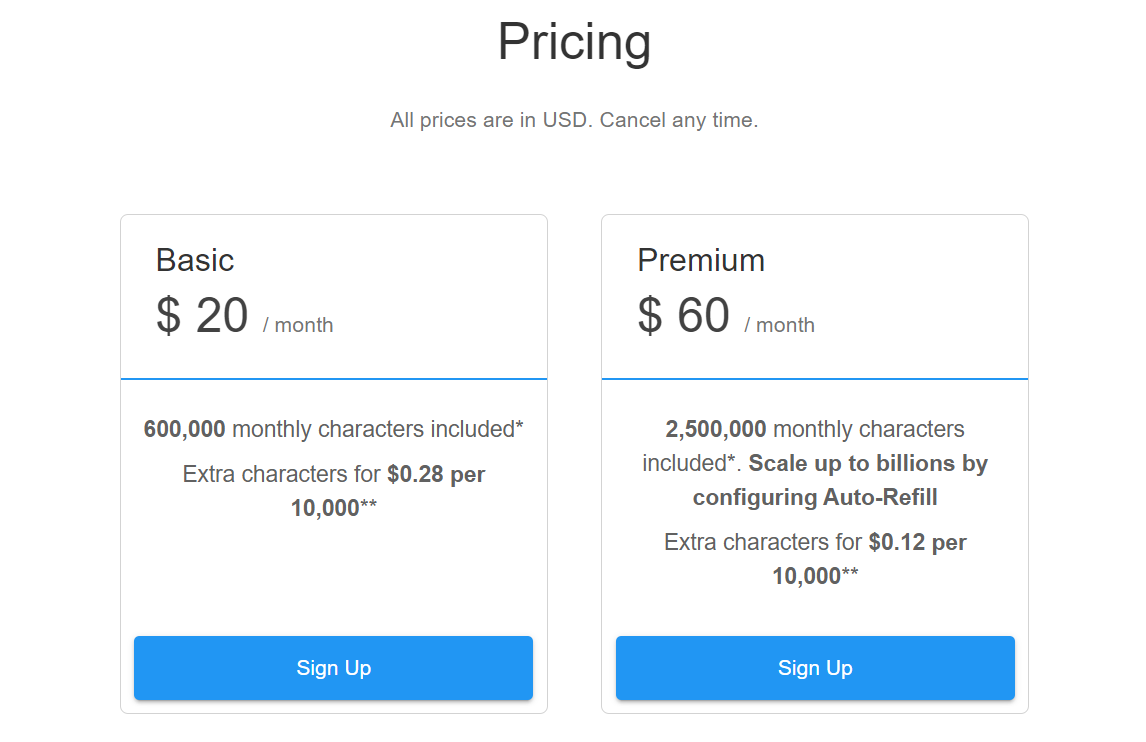Click the '10,000**' footnote text in Basic card
Image resolution: width=1146 pixels, height=742 pixels.
(x=333, y=508)
